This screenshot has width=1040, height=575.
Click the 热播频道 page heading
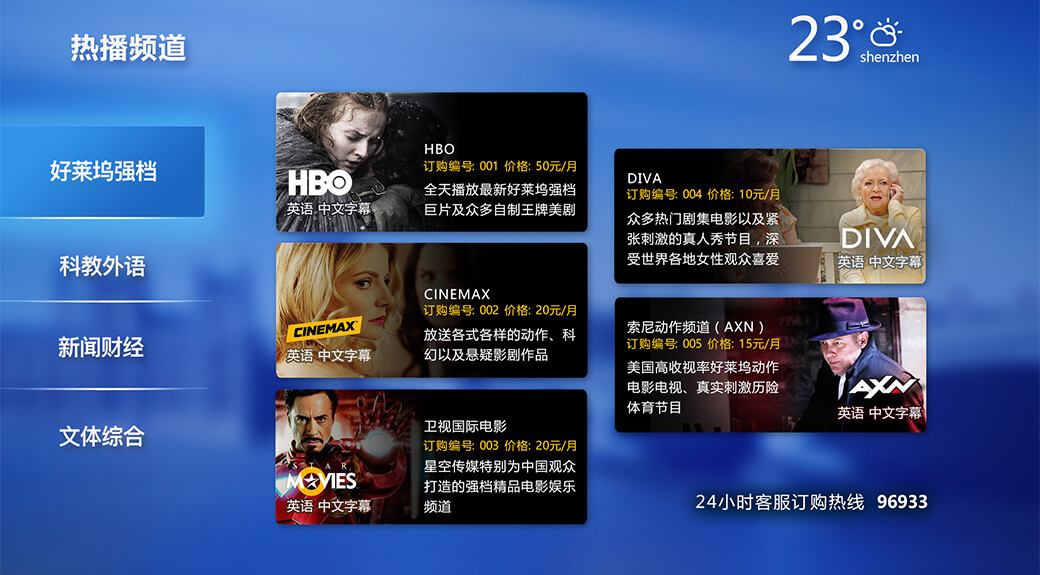coord(128,48)
